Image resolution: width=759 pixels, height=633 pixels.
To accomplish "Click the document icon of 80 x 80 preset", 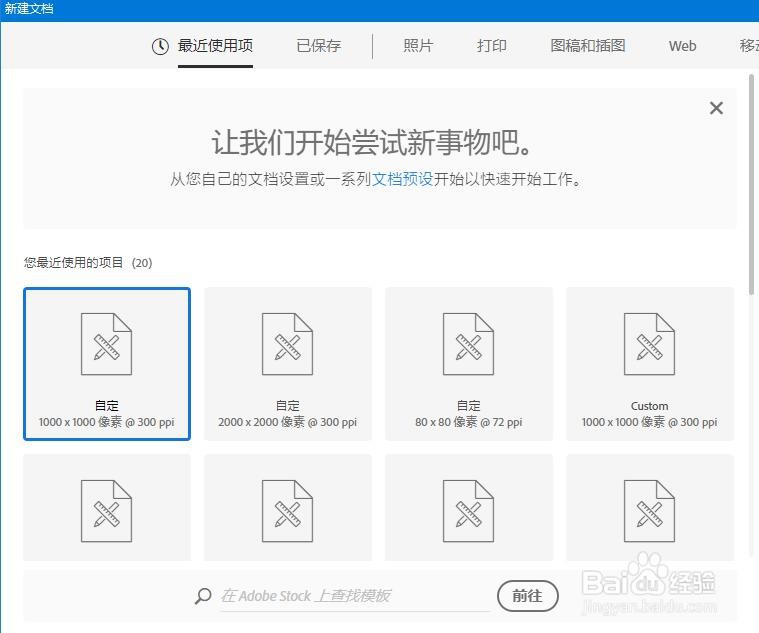I will pos(469,344).
